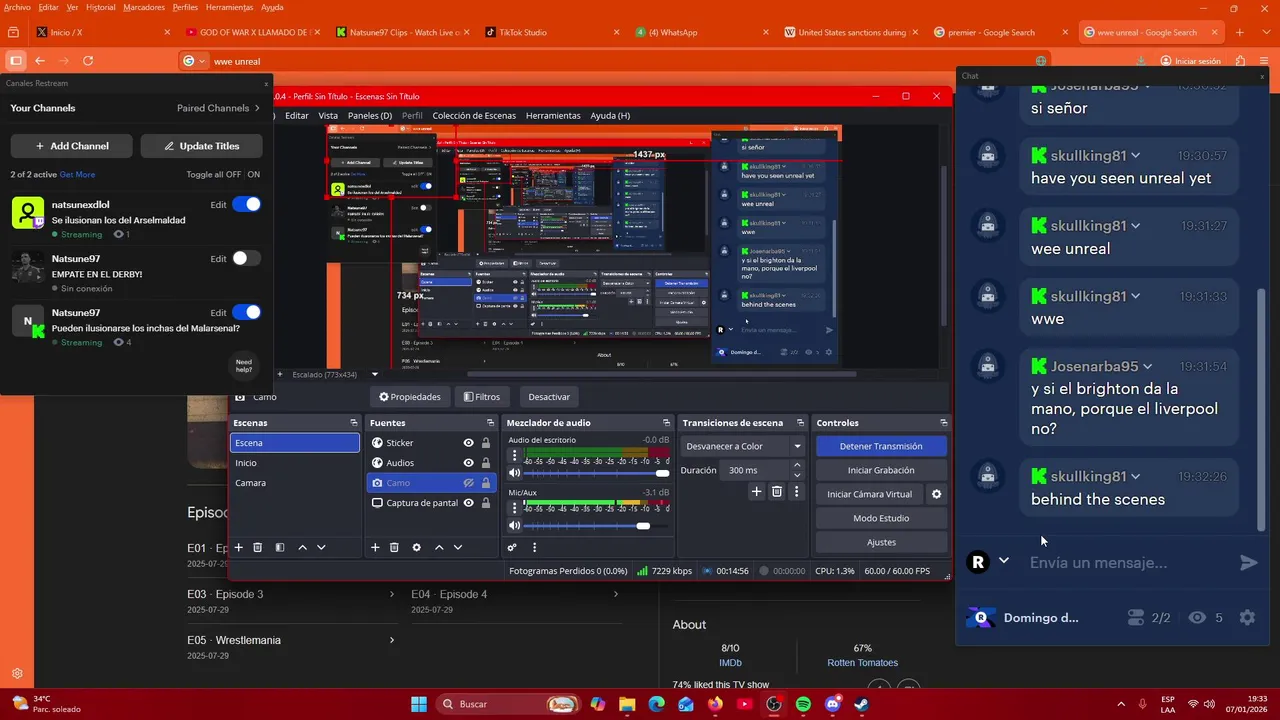
Task: Reload the browser page
Action: coord(88,61)
